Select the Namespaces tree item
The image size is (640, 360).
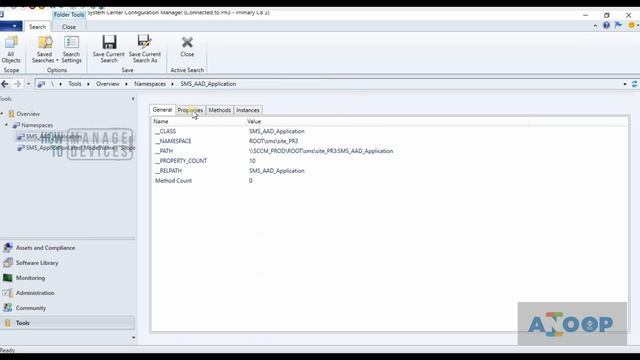37,125
